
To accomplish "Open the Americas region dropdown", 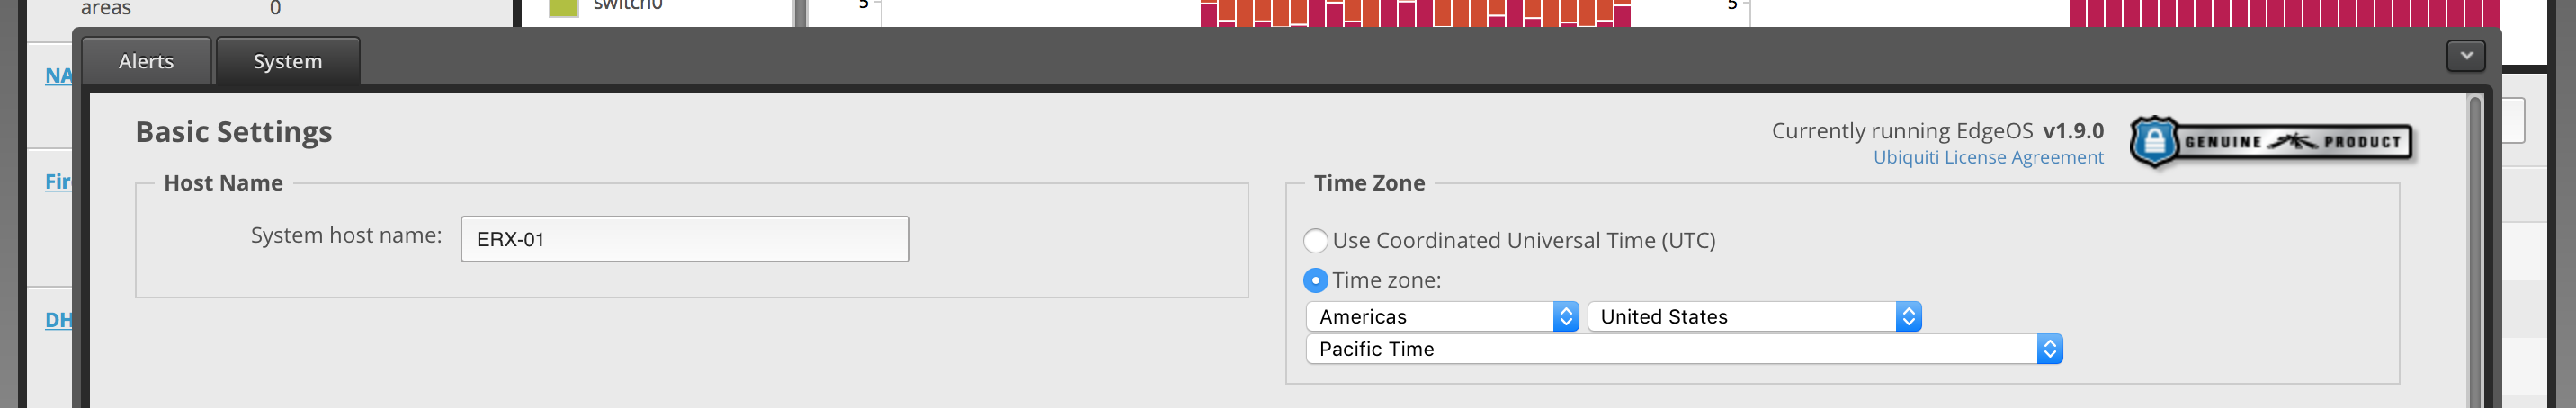I will (x=1441, y=317).
